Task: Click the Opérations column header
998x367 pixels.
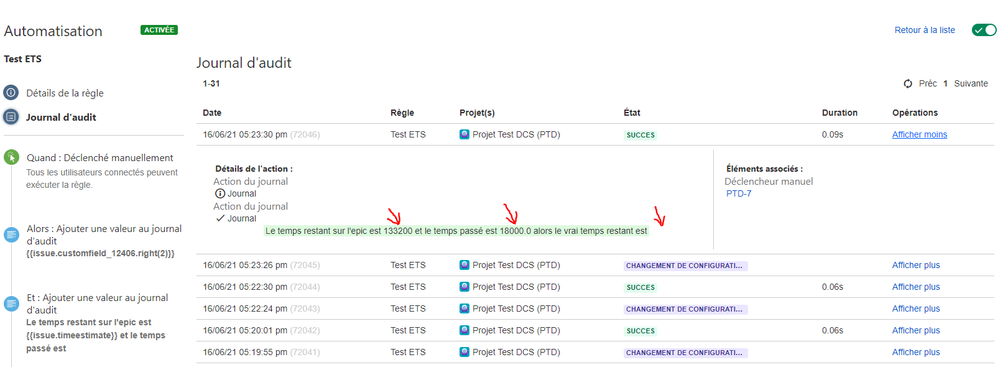Action: pyautogui.click(x=915, y=113)
